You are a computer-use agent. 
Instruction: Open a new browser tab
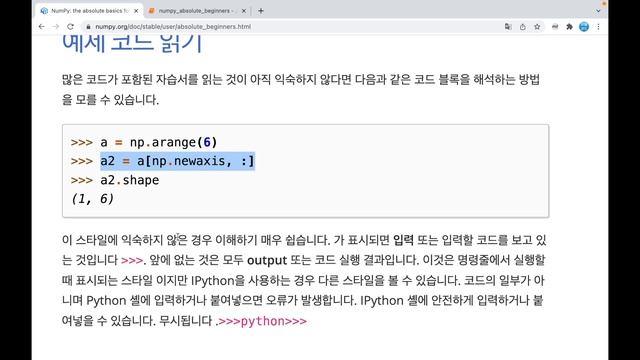(261, 11)
